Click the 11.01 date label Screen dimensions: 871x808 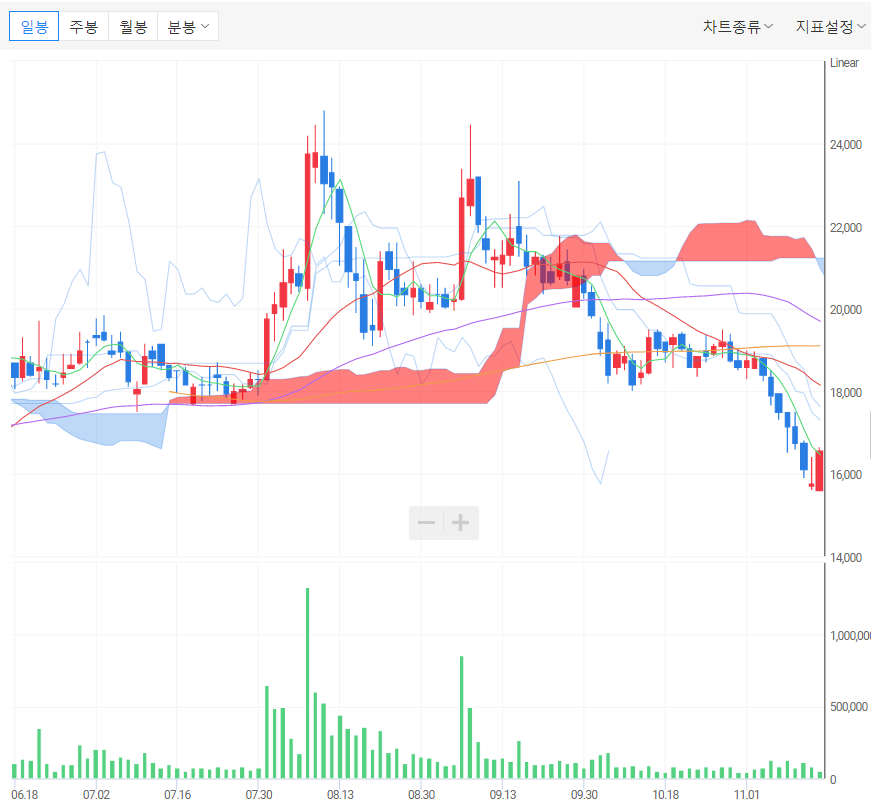click(747, 795)
